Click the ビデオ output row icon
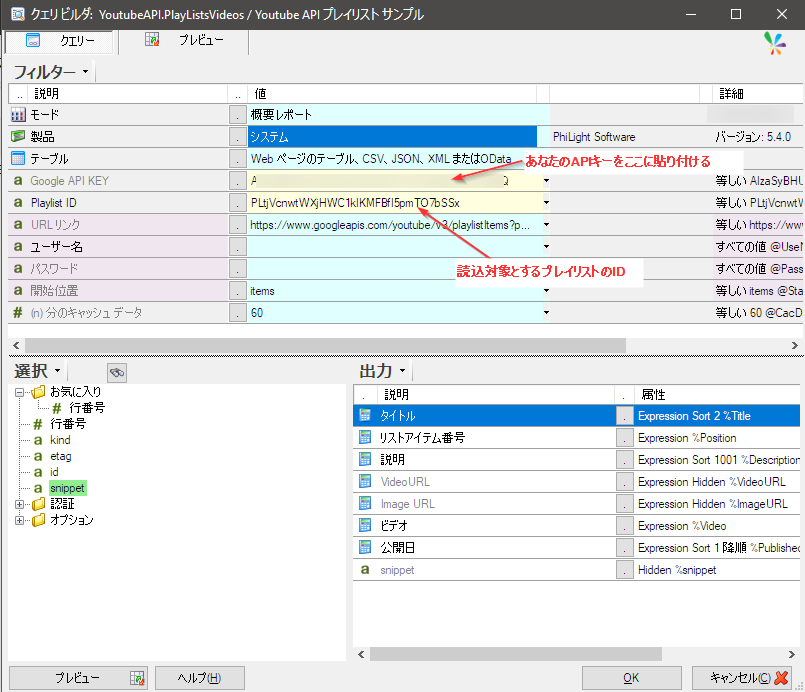 365,526
